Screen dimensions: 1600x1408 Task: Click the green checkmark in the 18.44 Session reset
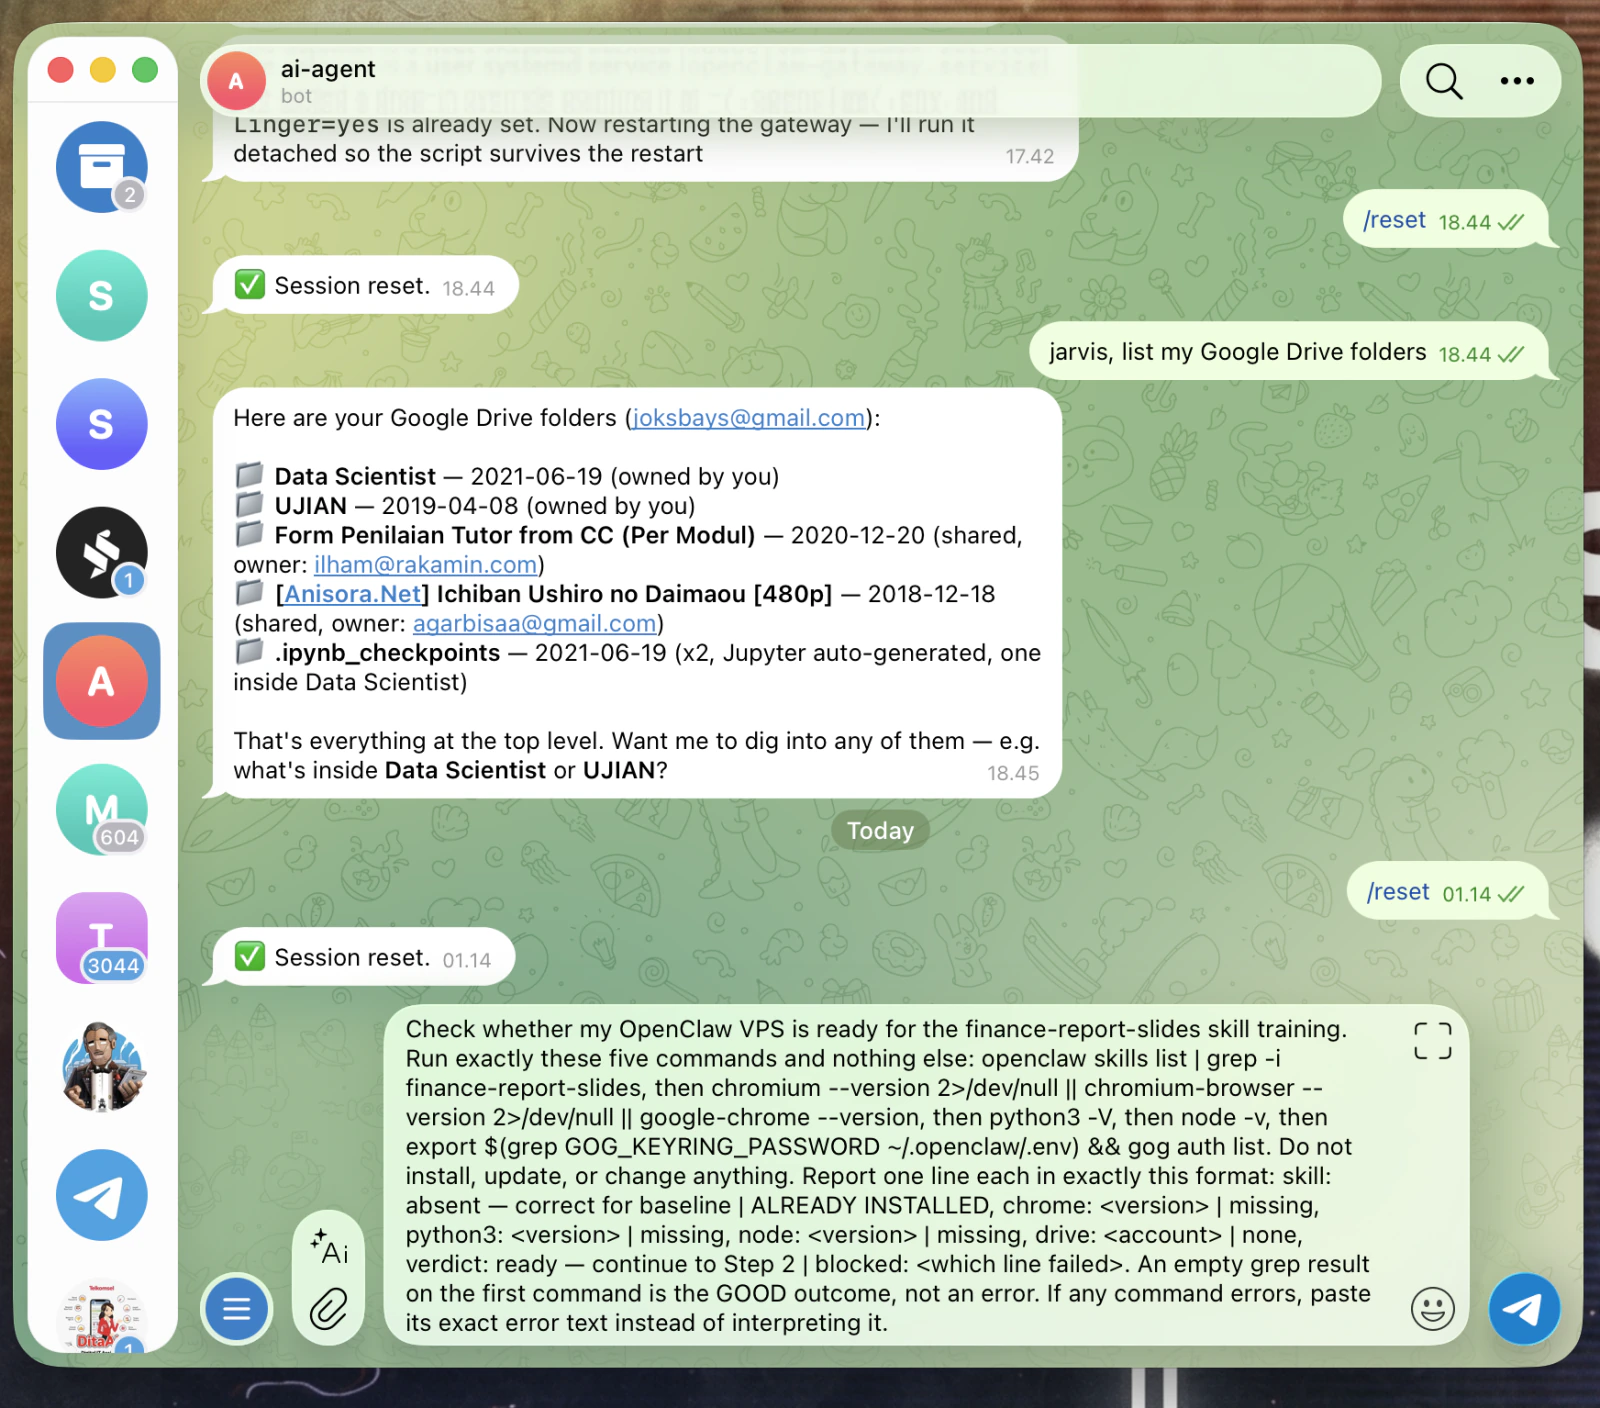click(249, 285)
